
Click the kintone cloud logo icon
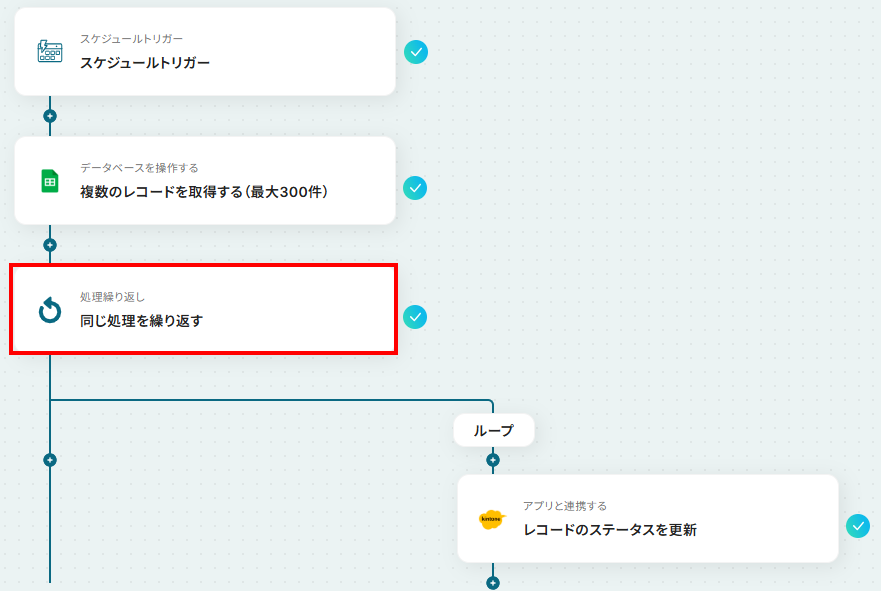tap(492, 519)
